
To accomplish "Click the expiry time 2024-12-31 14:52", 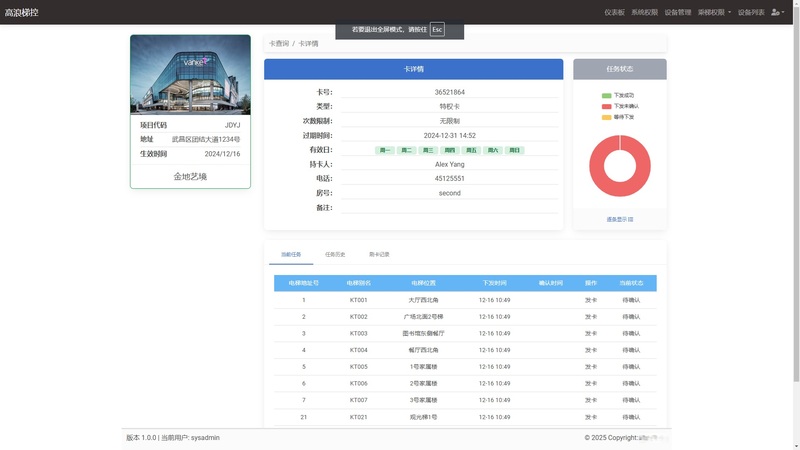I will tap(449, 136).
